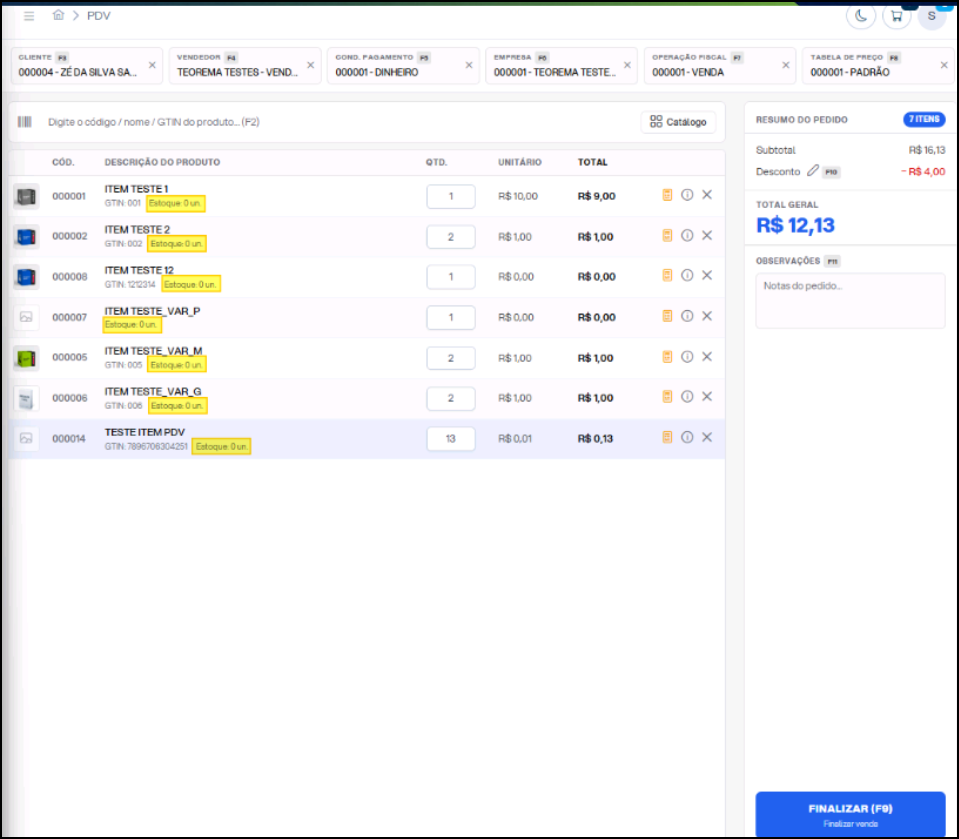The height and width of the screenshot is (839, 959).
Task: Show info for TESTE ITEM PDV
Action: [x=687, y=437]
